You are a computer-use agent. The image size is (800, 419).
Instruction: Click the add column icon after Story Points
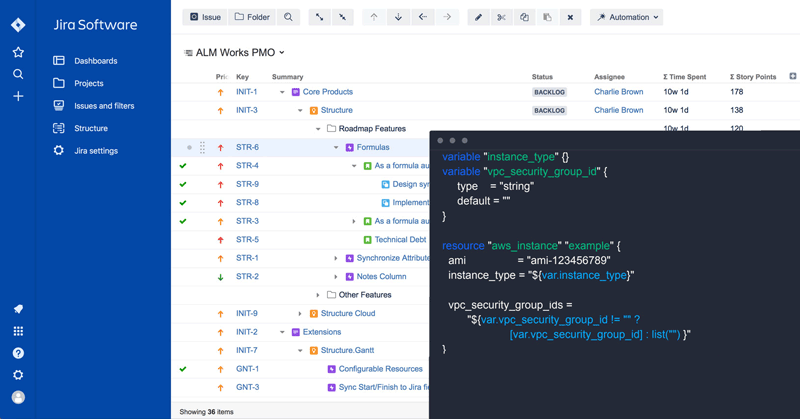pyautogui.click(x=792, y=76)
